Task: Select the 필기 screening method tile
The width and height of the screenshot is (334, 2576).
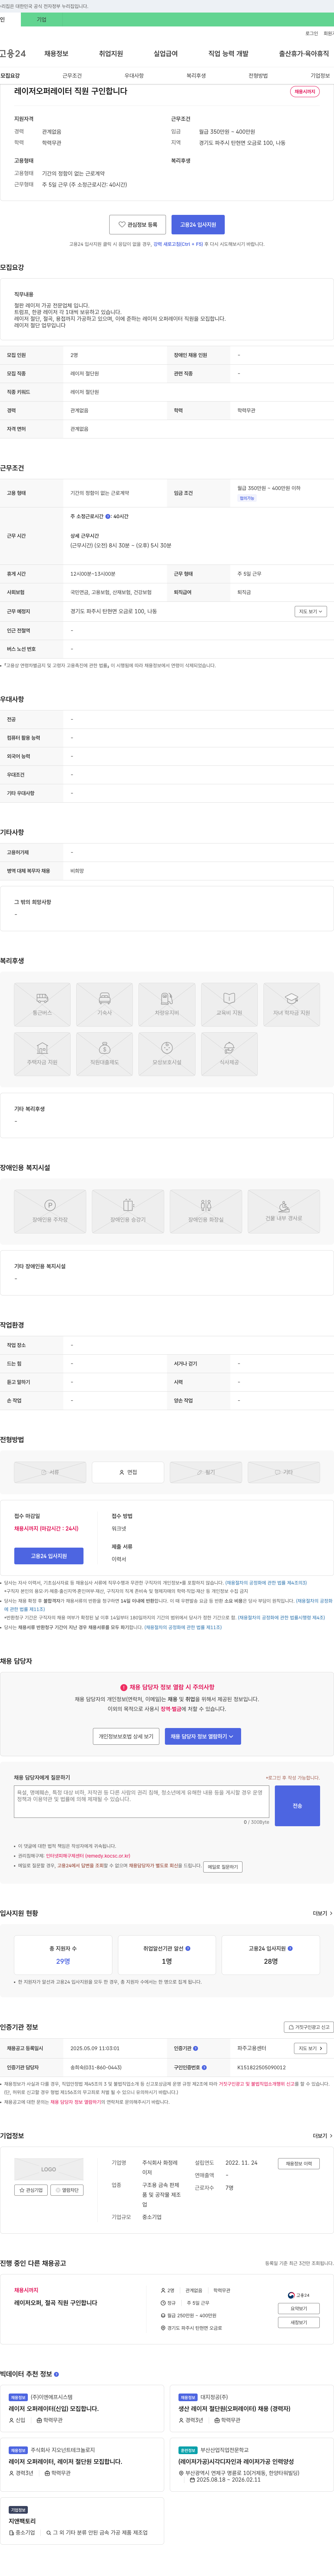Action: [206, 1472]
